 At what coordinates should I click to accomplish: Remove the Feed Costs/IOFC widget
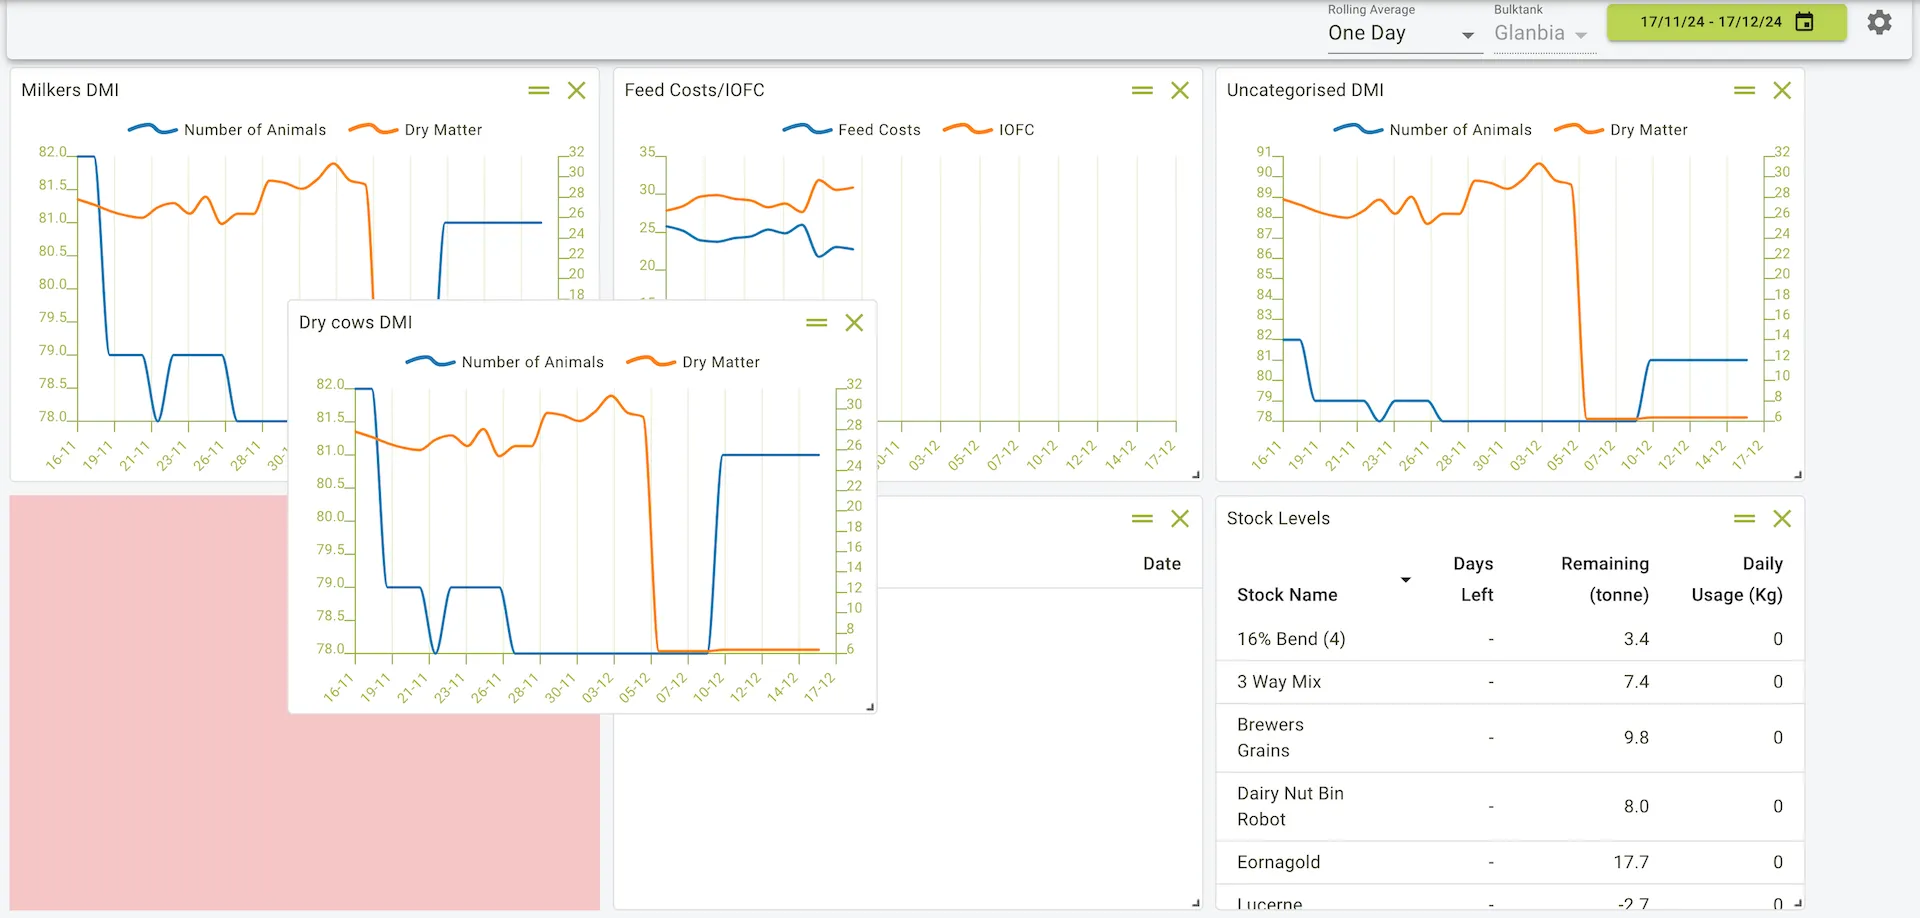click(1180, 91)
